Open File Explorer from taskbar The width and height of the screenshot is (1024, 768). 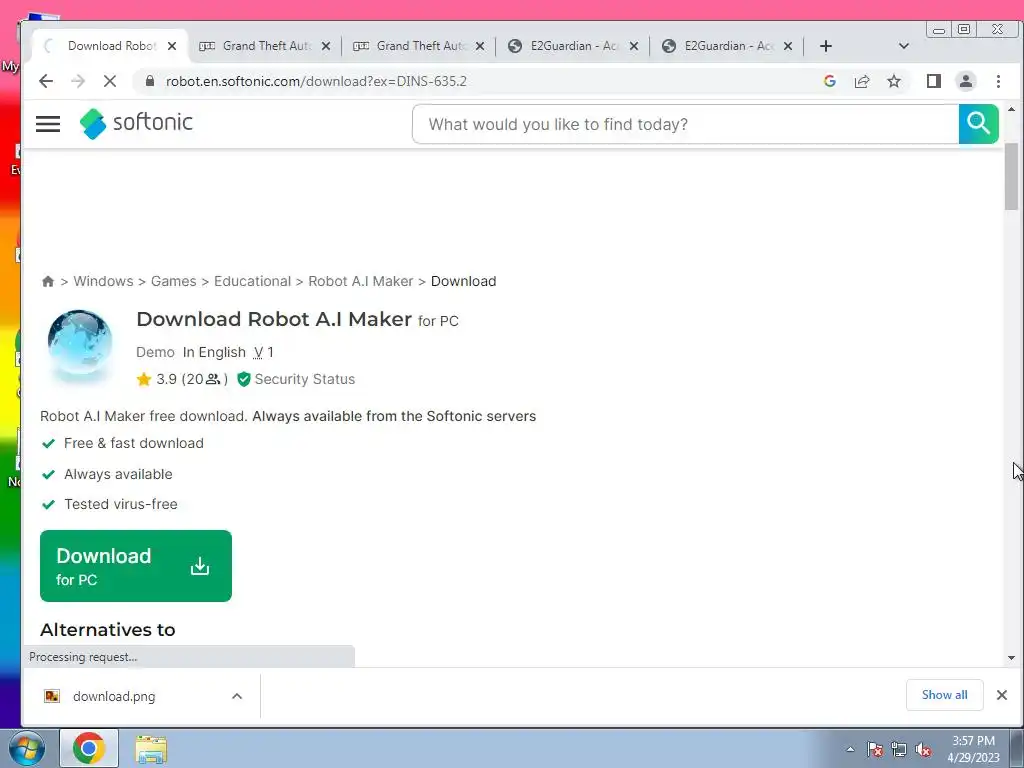click(151, 748)
